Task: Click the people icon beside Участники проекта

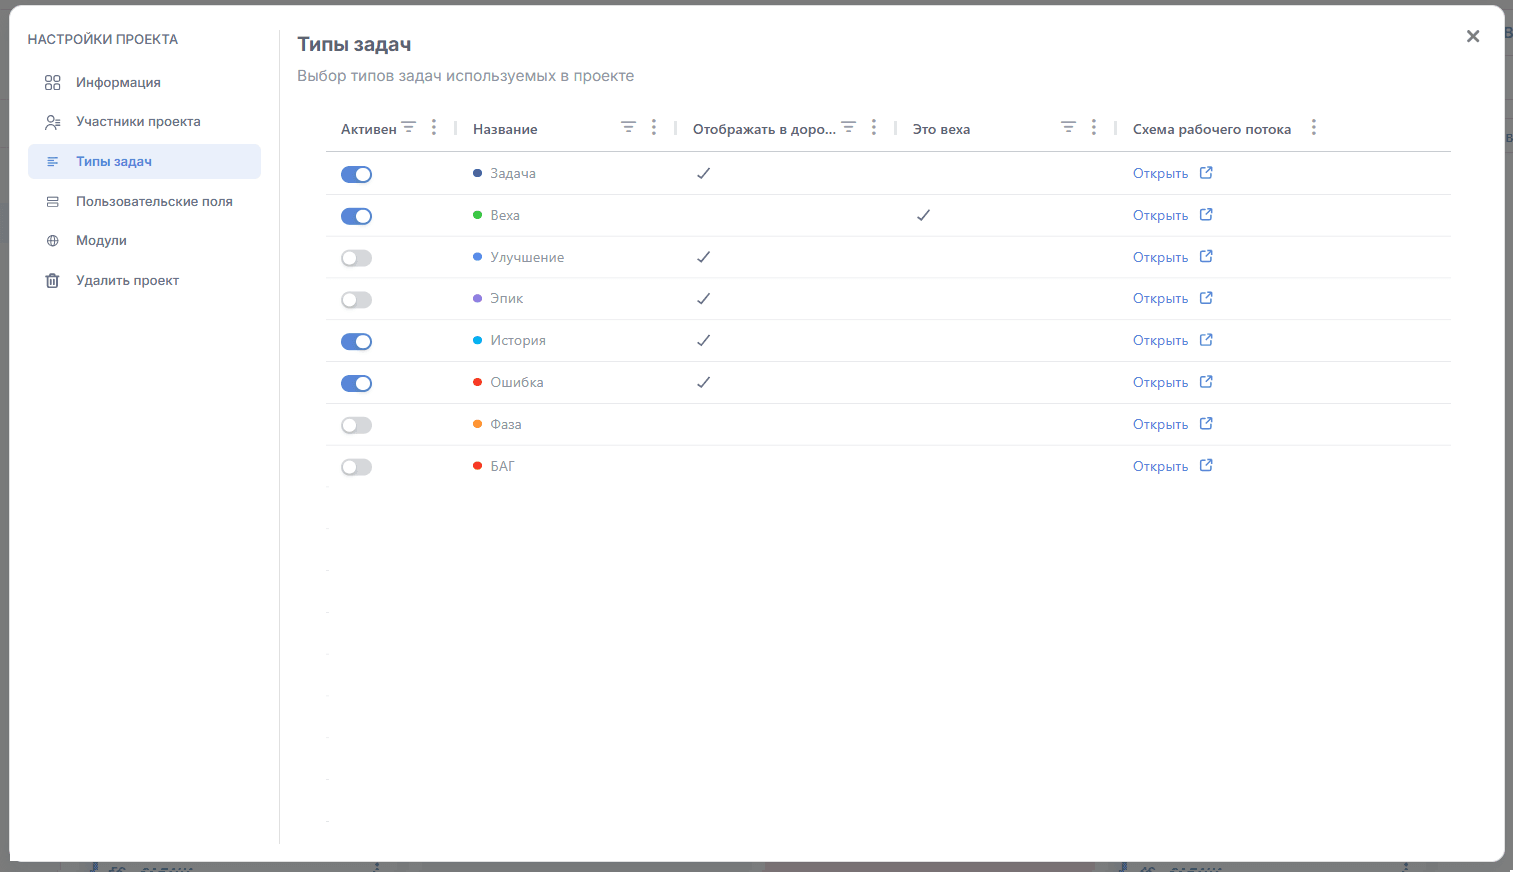Action: pos(53,122)
